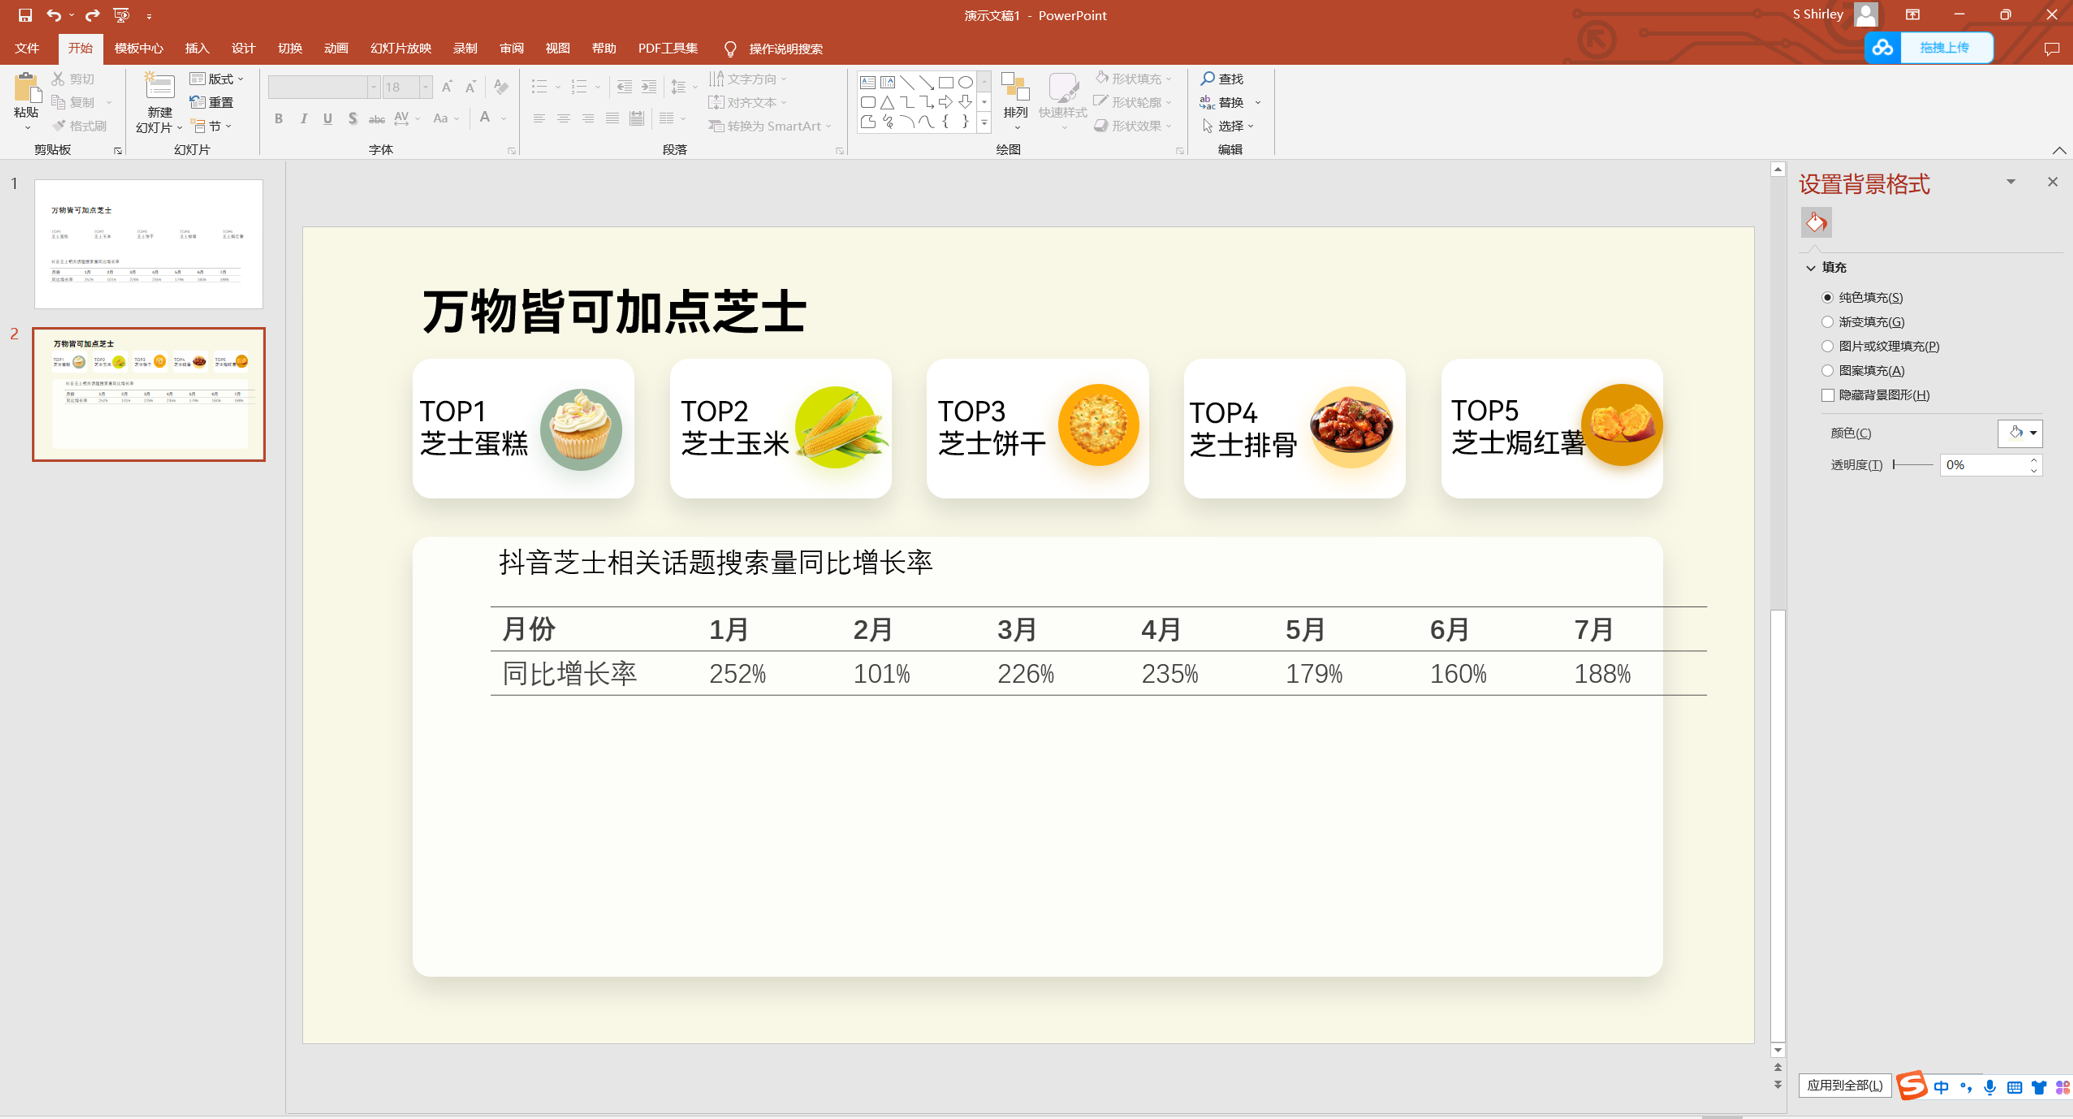2073x1119 pixels.
Task: Click the Save icon in title bar
Action: [x=25, y=15]
